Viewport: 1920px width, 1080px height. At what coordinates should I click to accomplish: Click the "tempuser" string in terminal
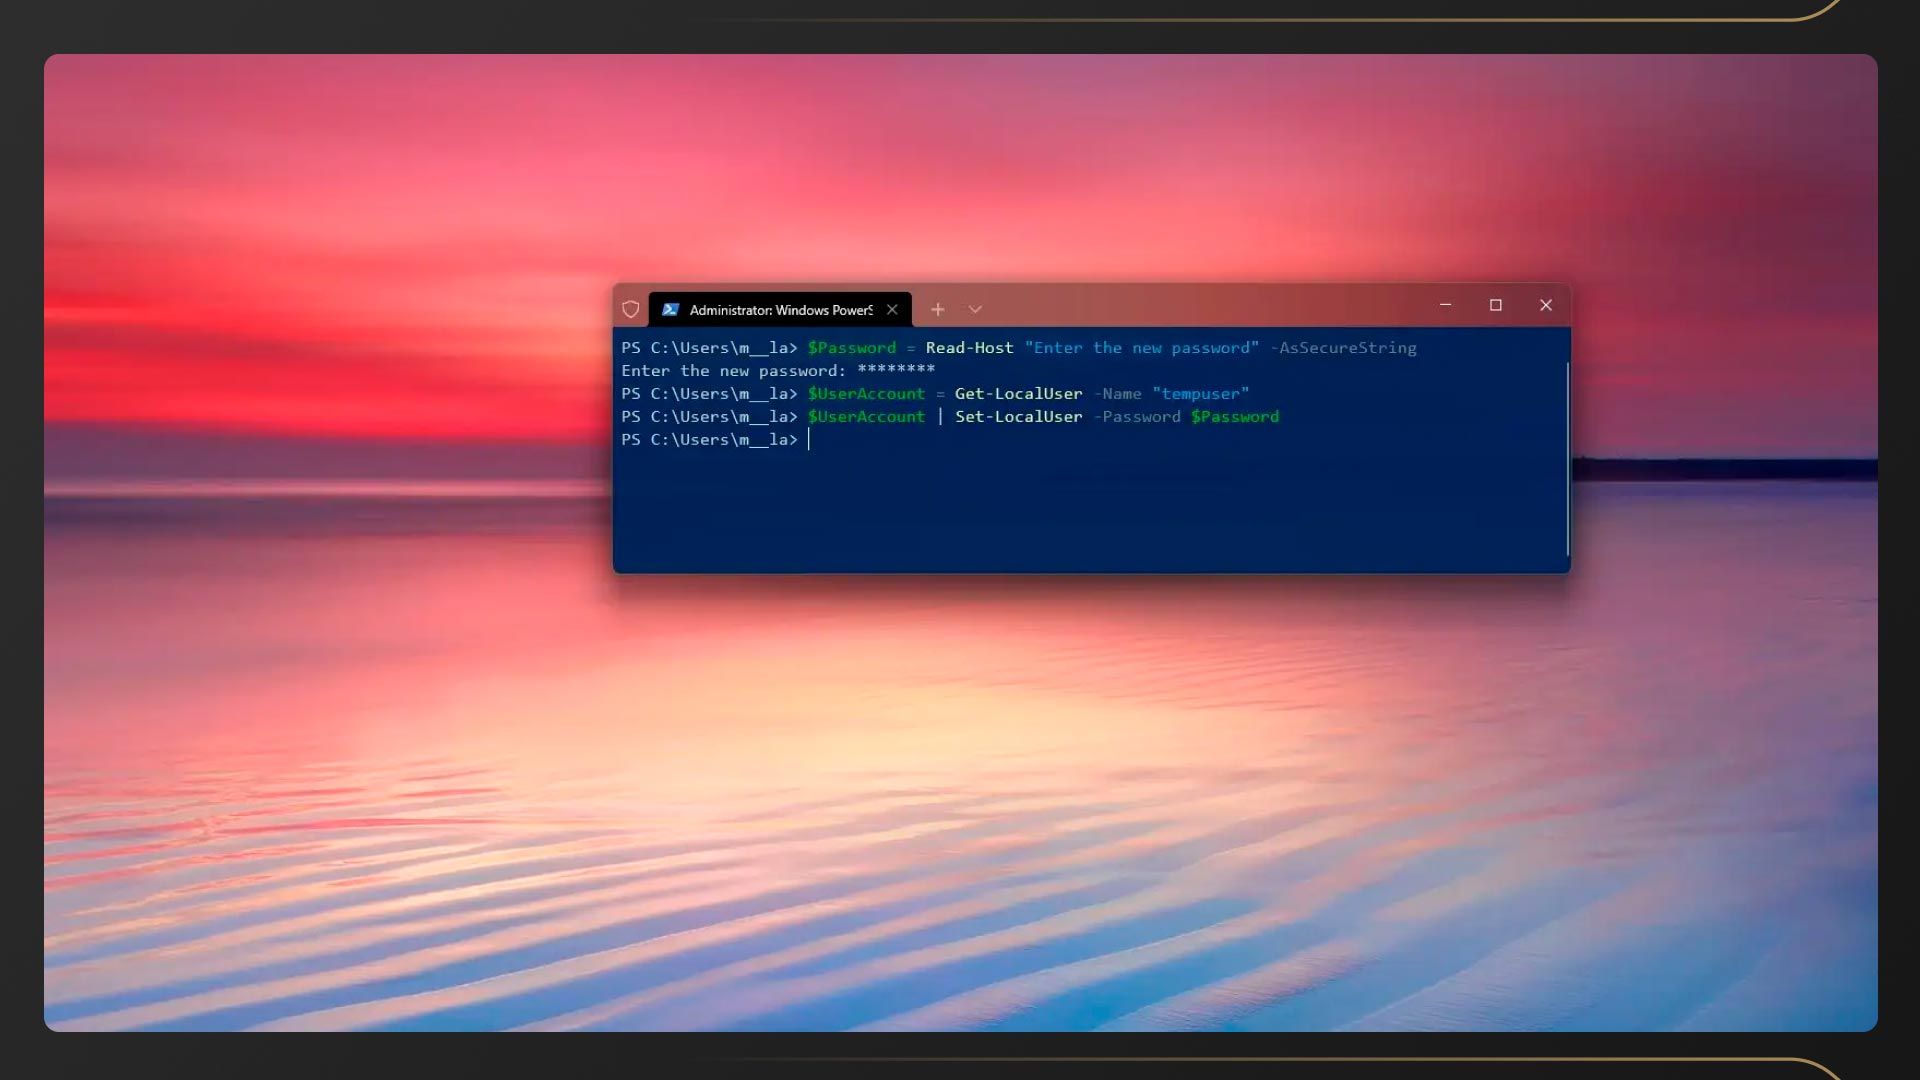pos(1200,394)
